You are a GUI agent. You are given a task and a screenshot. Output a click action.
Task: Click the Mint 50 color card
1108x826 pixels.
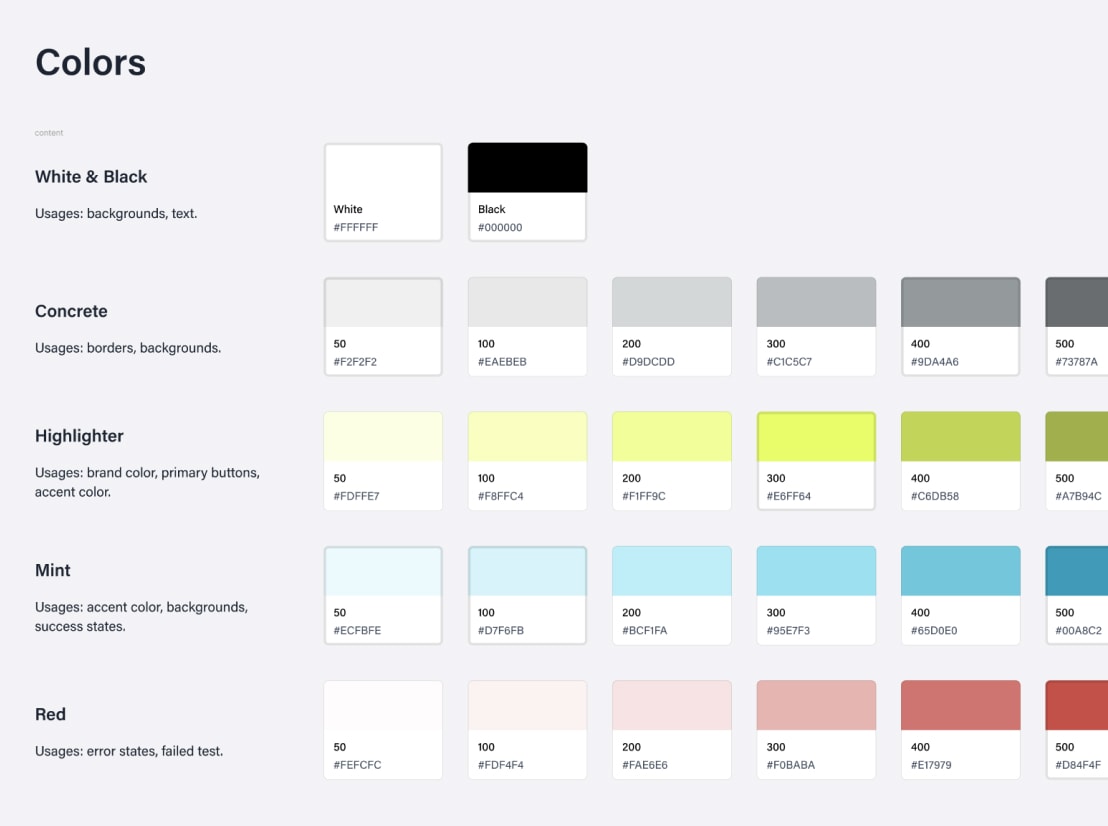pyautogui.click(x=382, y=594)
